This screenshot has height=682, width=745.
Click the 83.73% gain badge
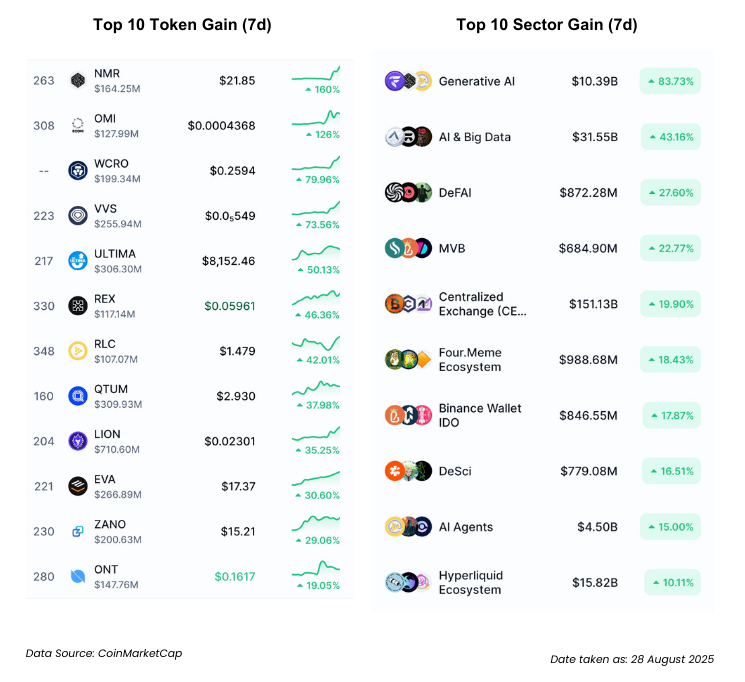(670, 81)
